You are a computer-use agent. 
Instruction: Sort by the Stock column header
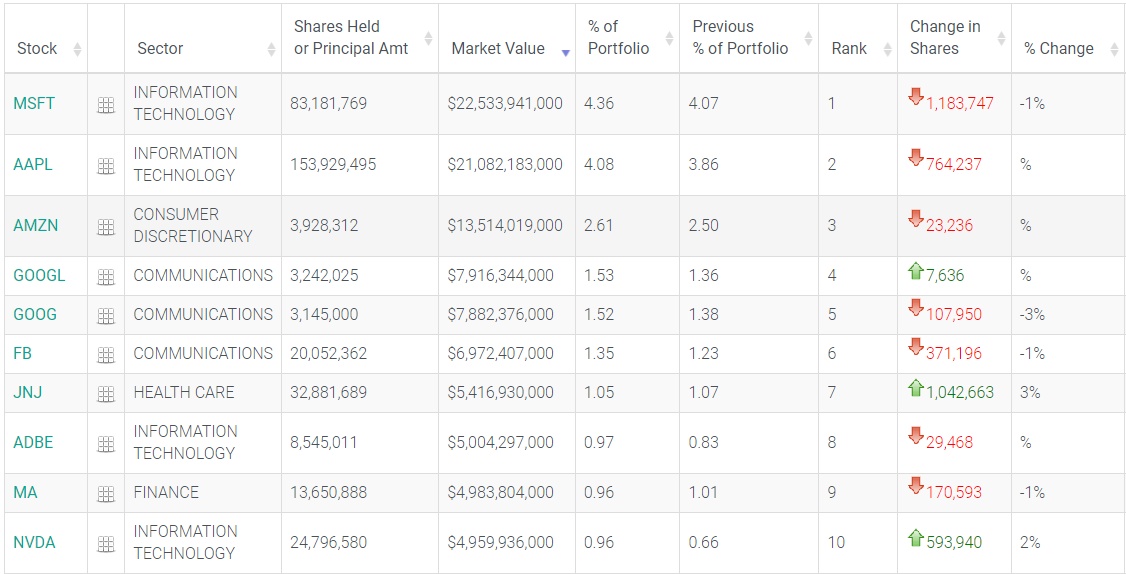37,48
